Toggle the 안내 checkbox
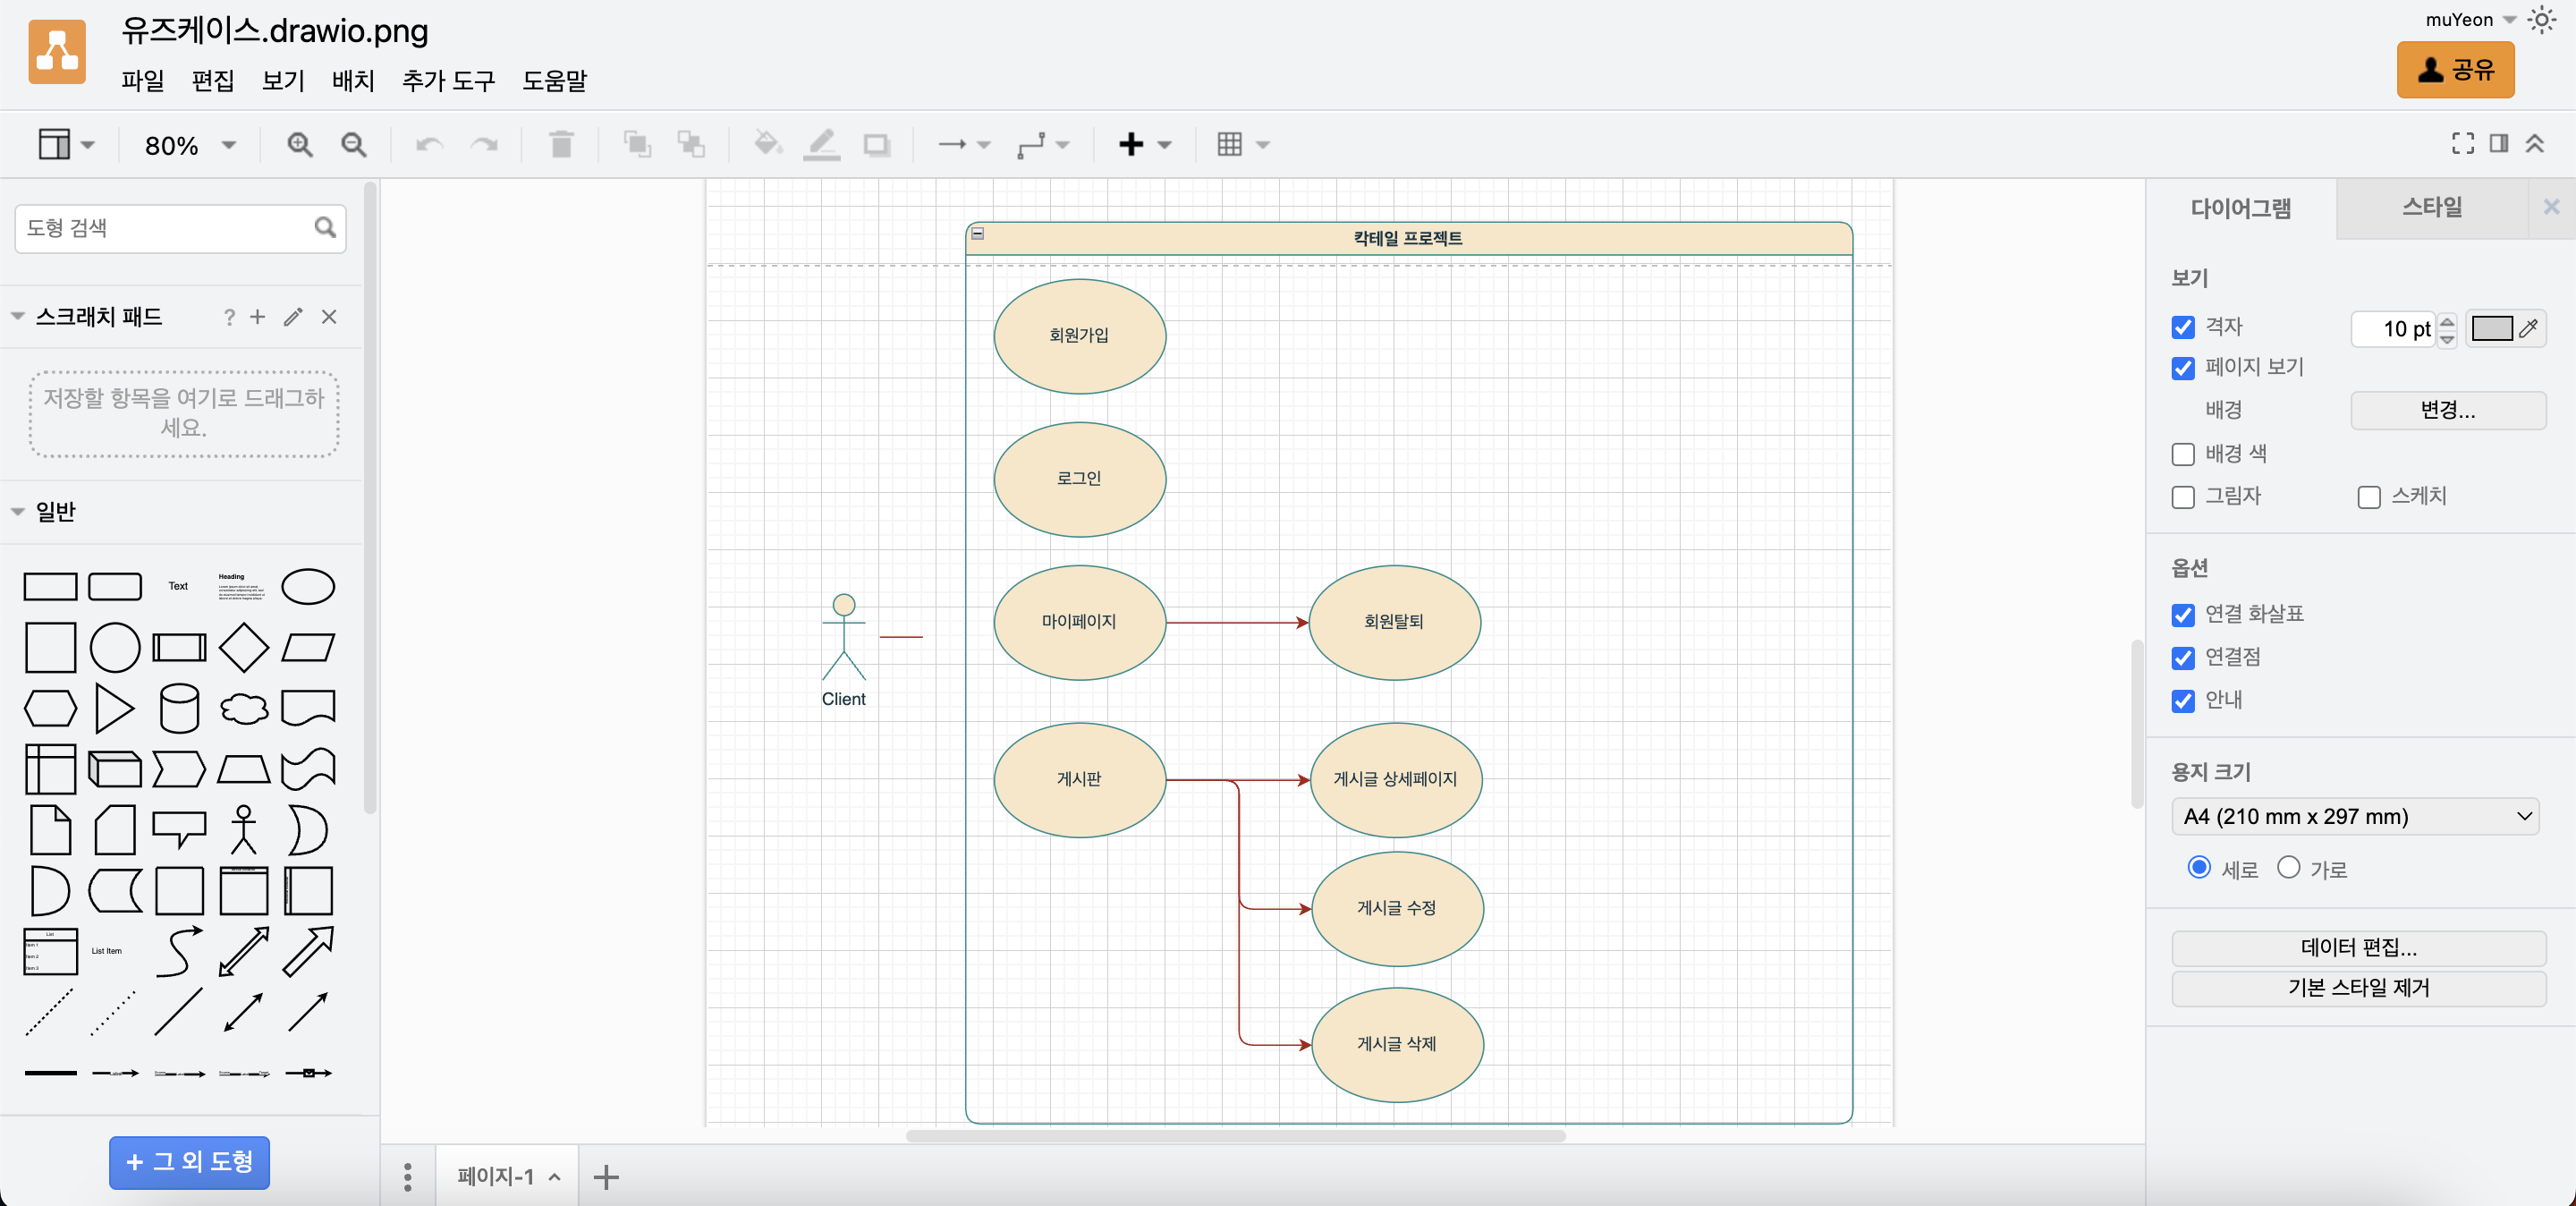The image size is (2576, 1206). click(x=2183, y=701)
